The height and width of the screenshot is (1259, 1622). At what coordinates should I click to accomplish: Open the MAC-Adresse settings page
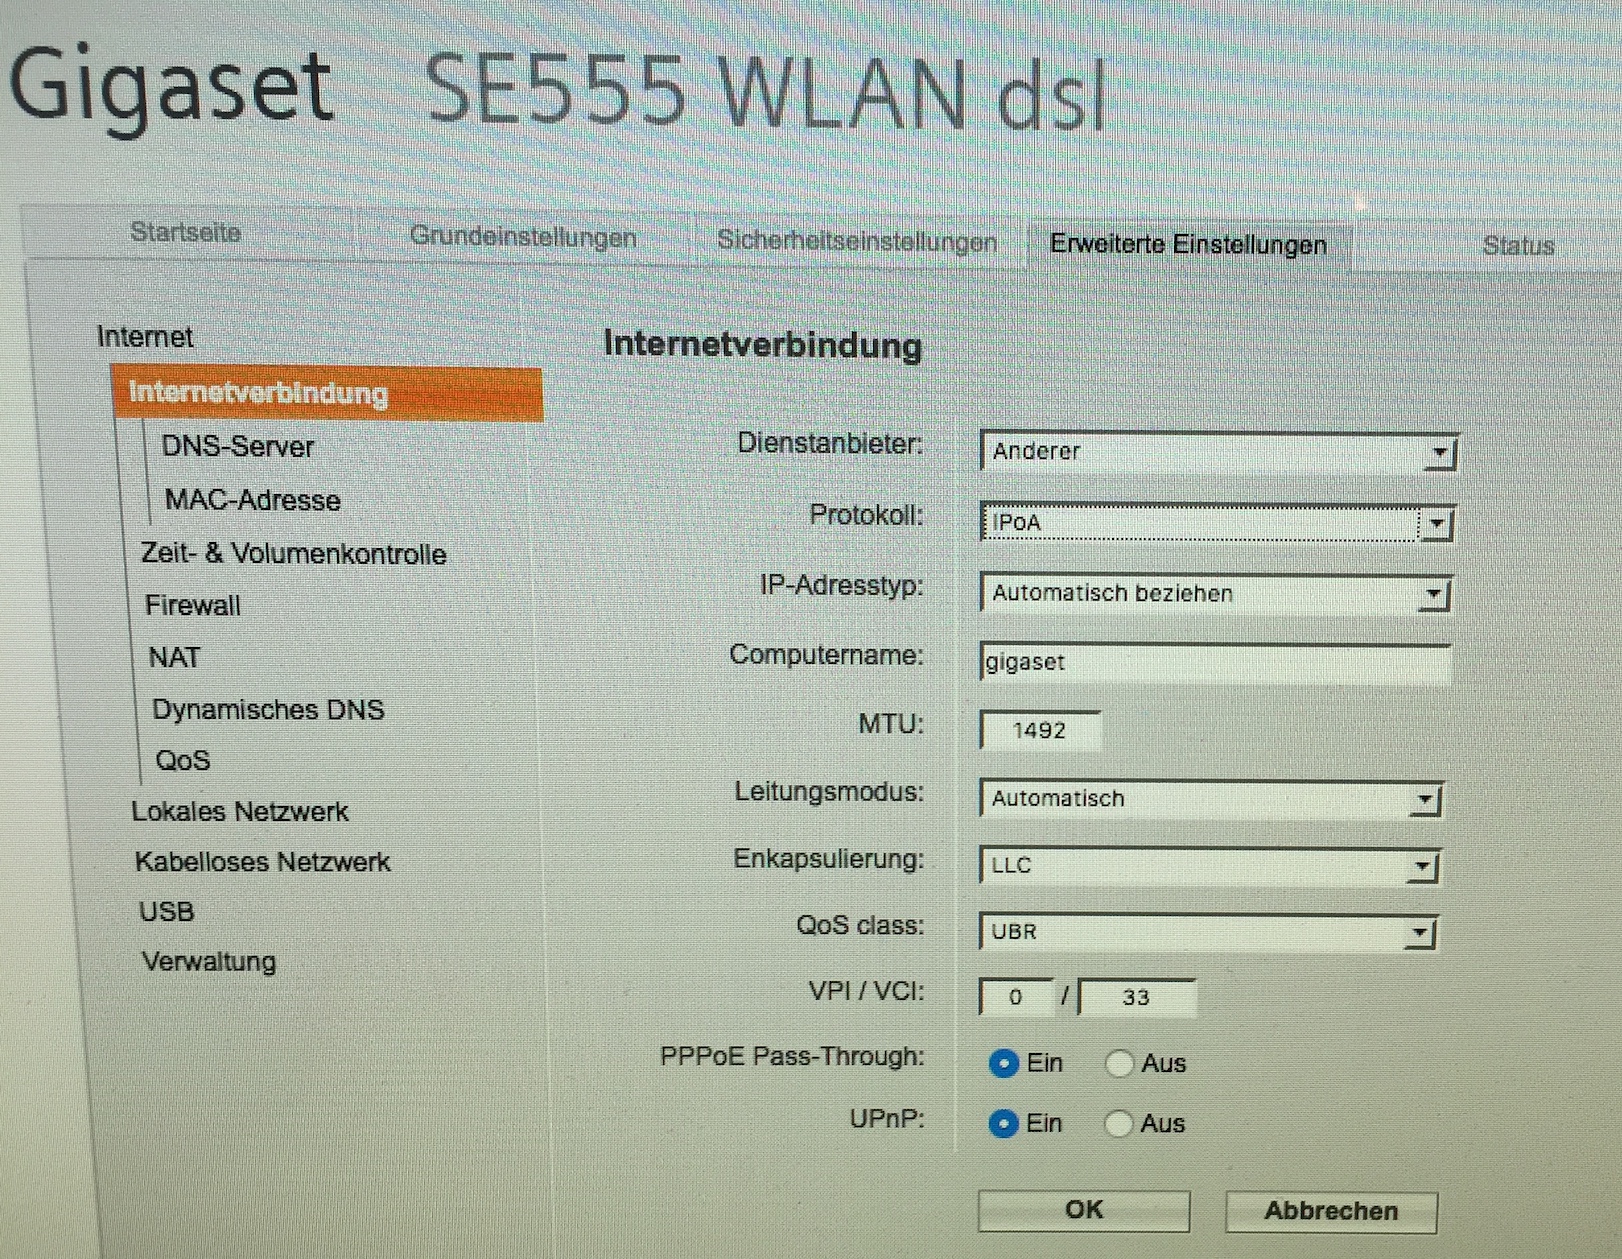coord(253,500)
